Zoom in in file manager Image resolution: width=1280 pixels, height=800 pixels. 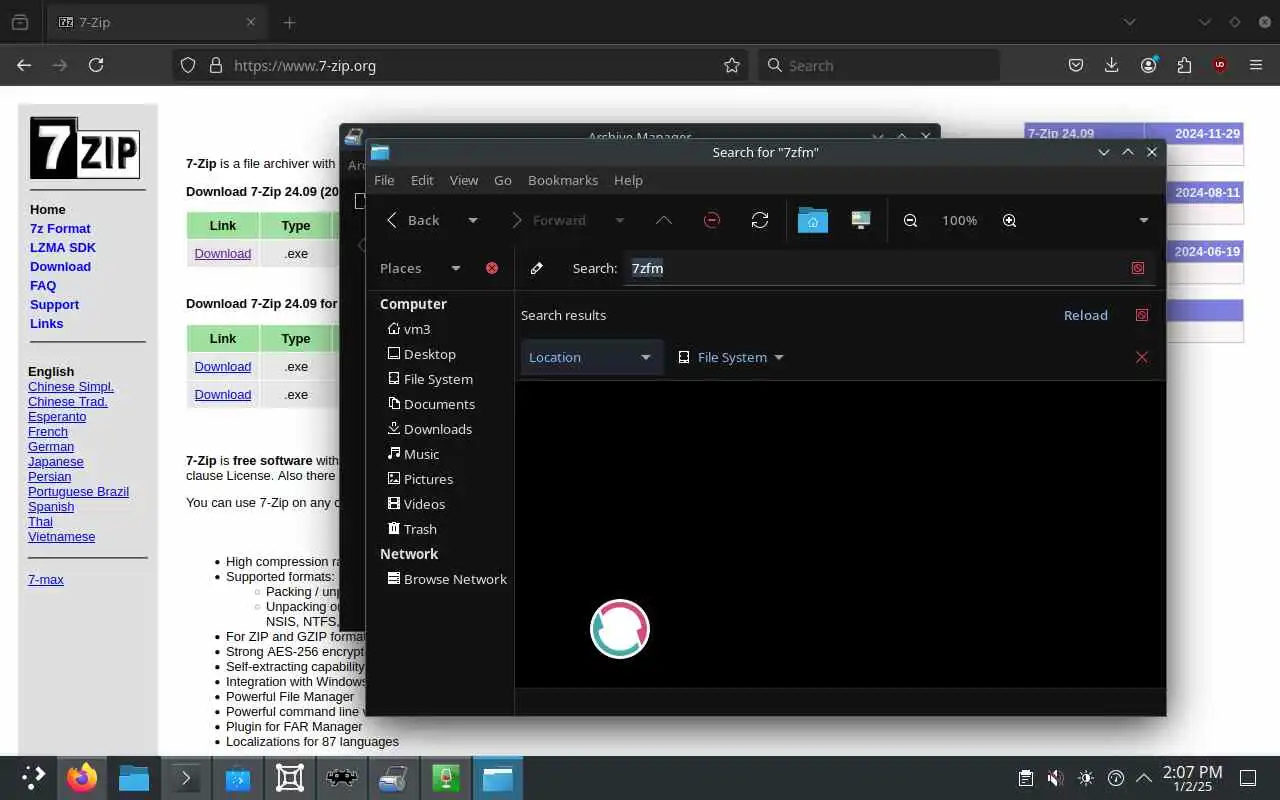(x=1009, y=220)
